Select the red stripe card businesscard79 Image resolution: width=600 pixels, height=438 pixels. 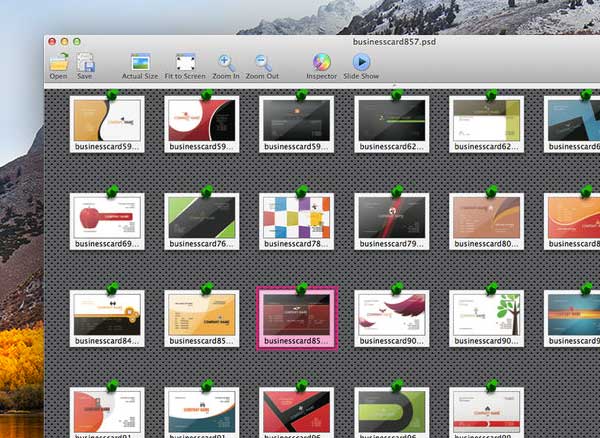pos(392,221)
